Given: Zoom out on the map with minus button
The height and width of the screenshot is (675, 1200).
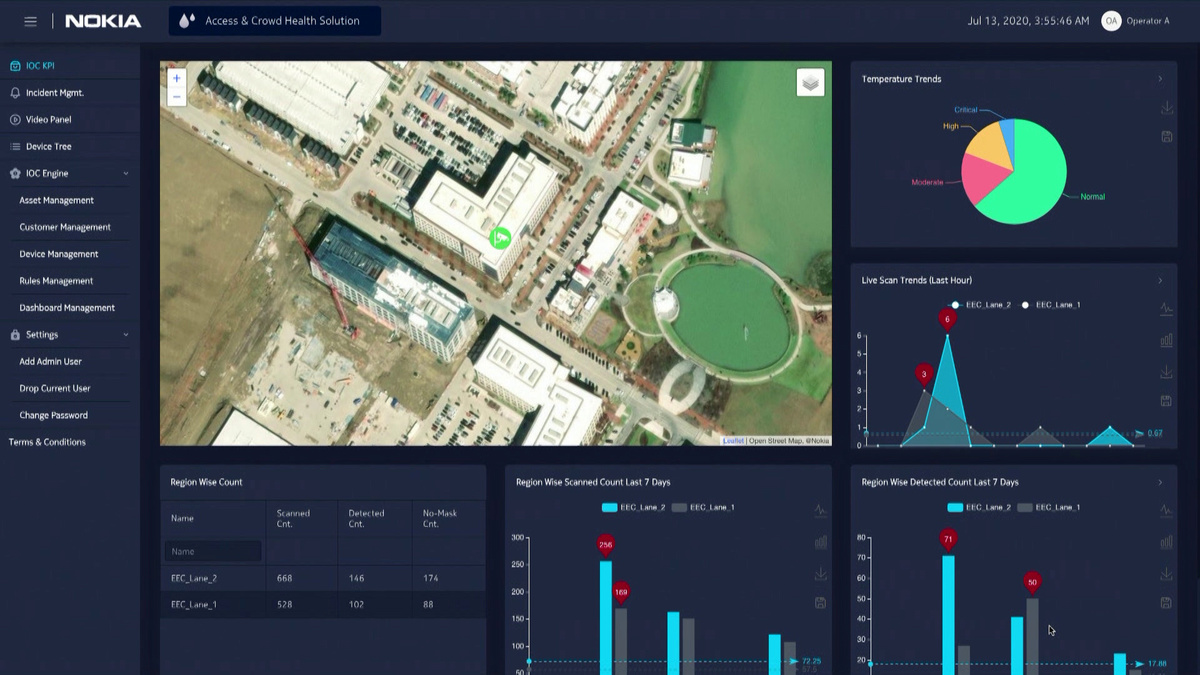Looking at the screenshot, I should pos(177,97).
